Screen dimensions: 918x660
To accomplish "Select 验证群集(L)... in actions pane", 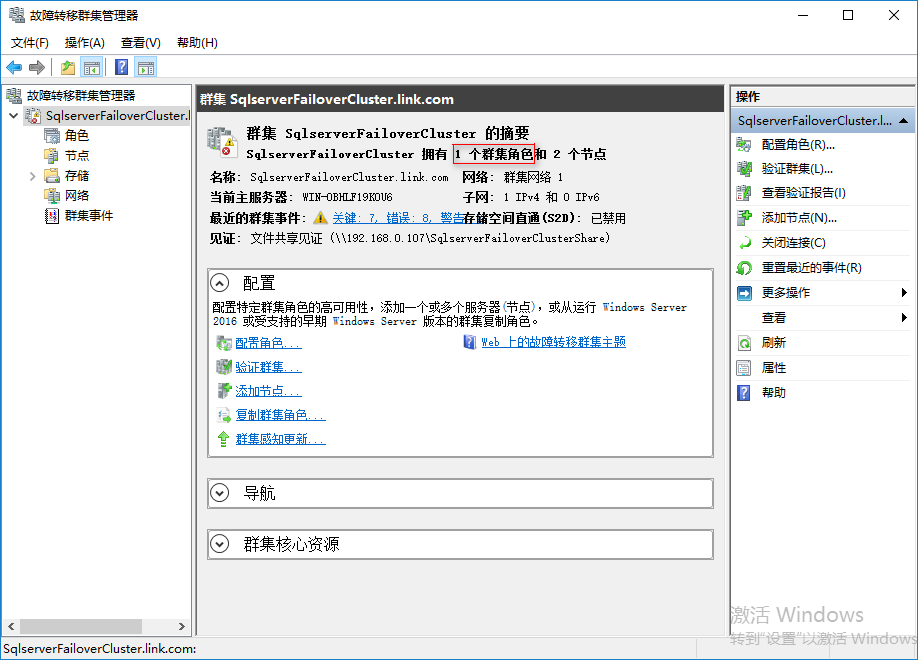I will (797, 169).
